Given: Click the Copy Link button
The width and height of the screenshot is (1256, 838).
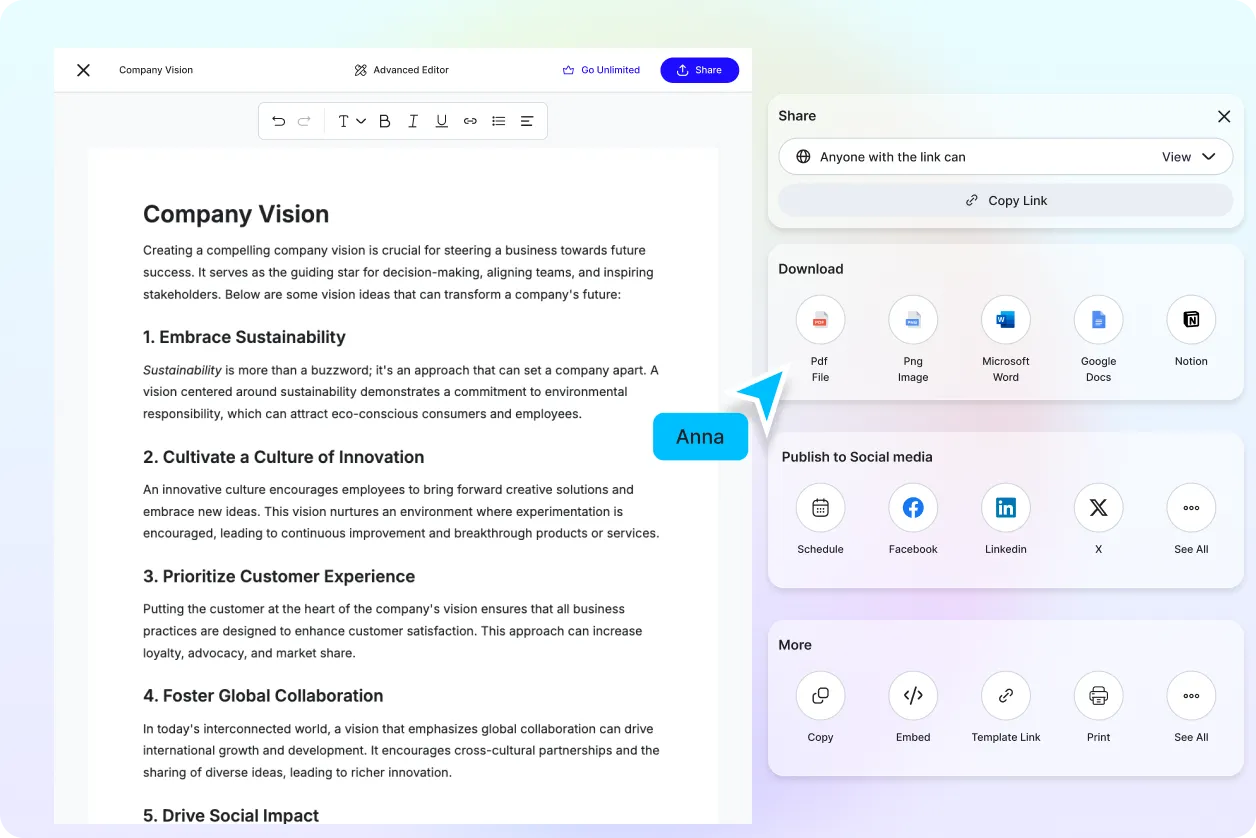Looking at the screenshot, I should (x=1005, y=200).
